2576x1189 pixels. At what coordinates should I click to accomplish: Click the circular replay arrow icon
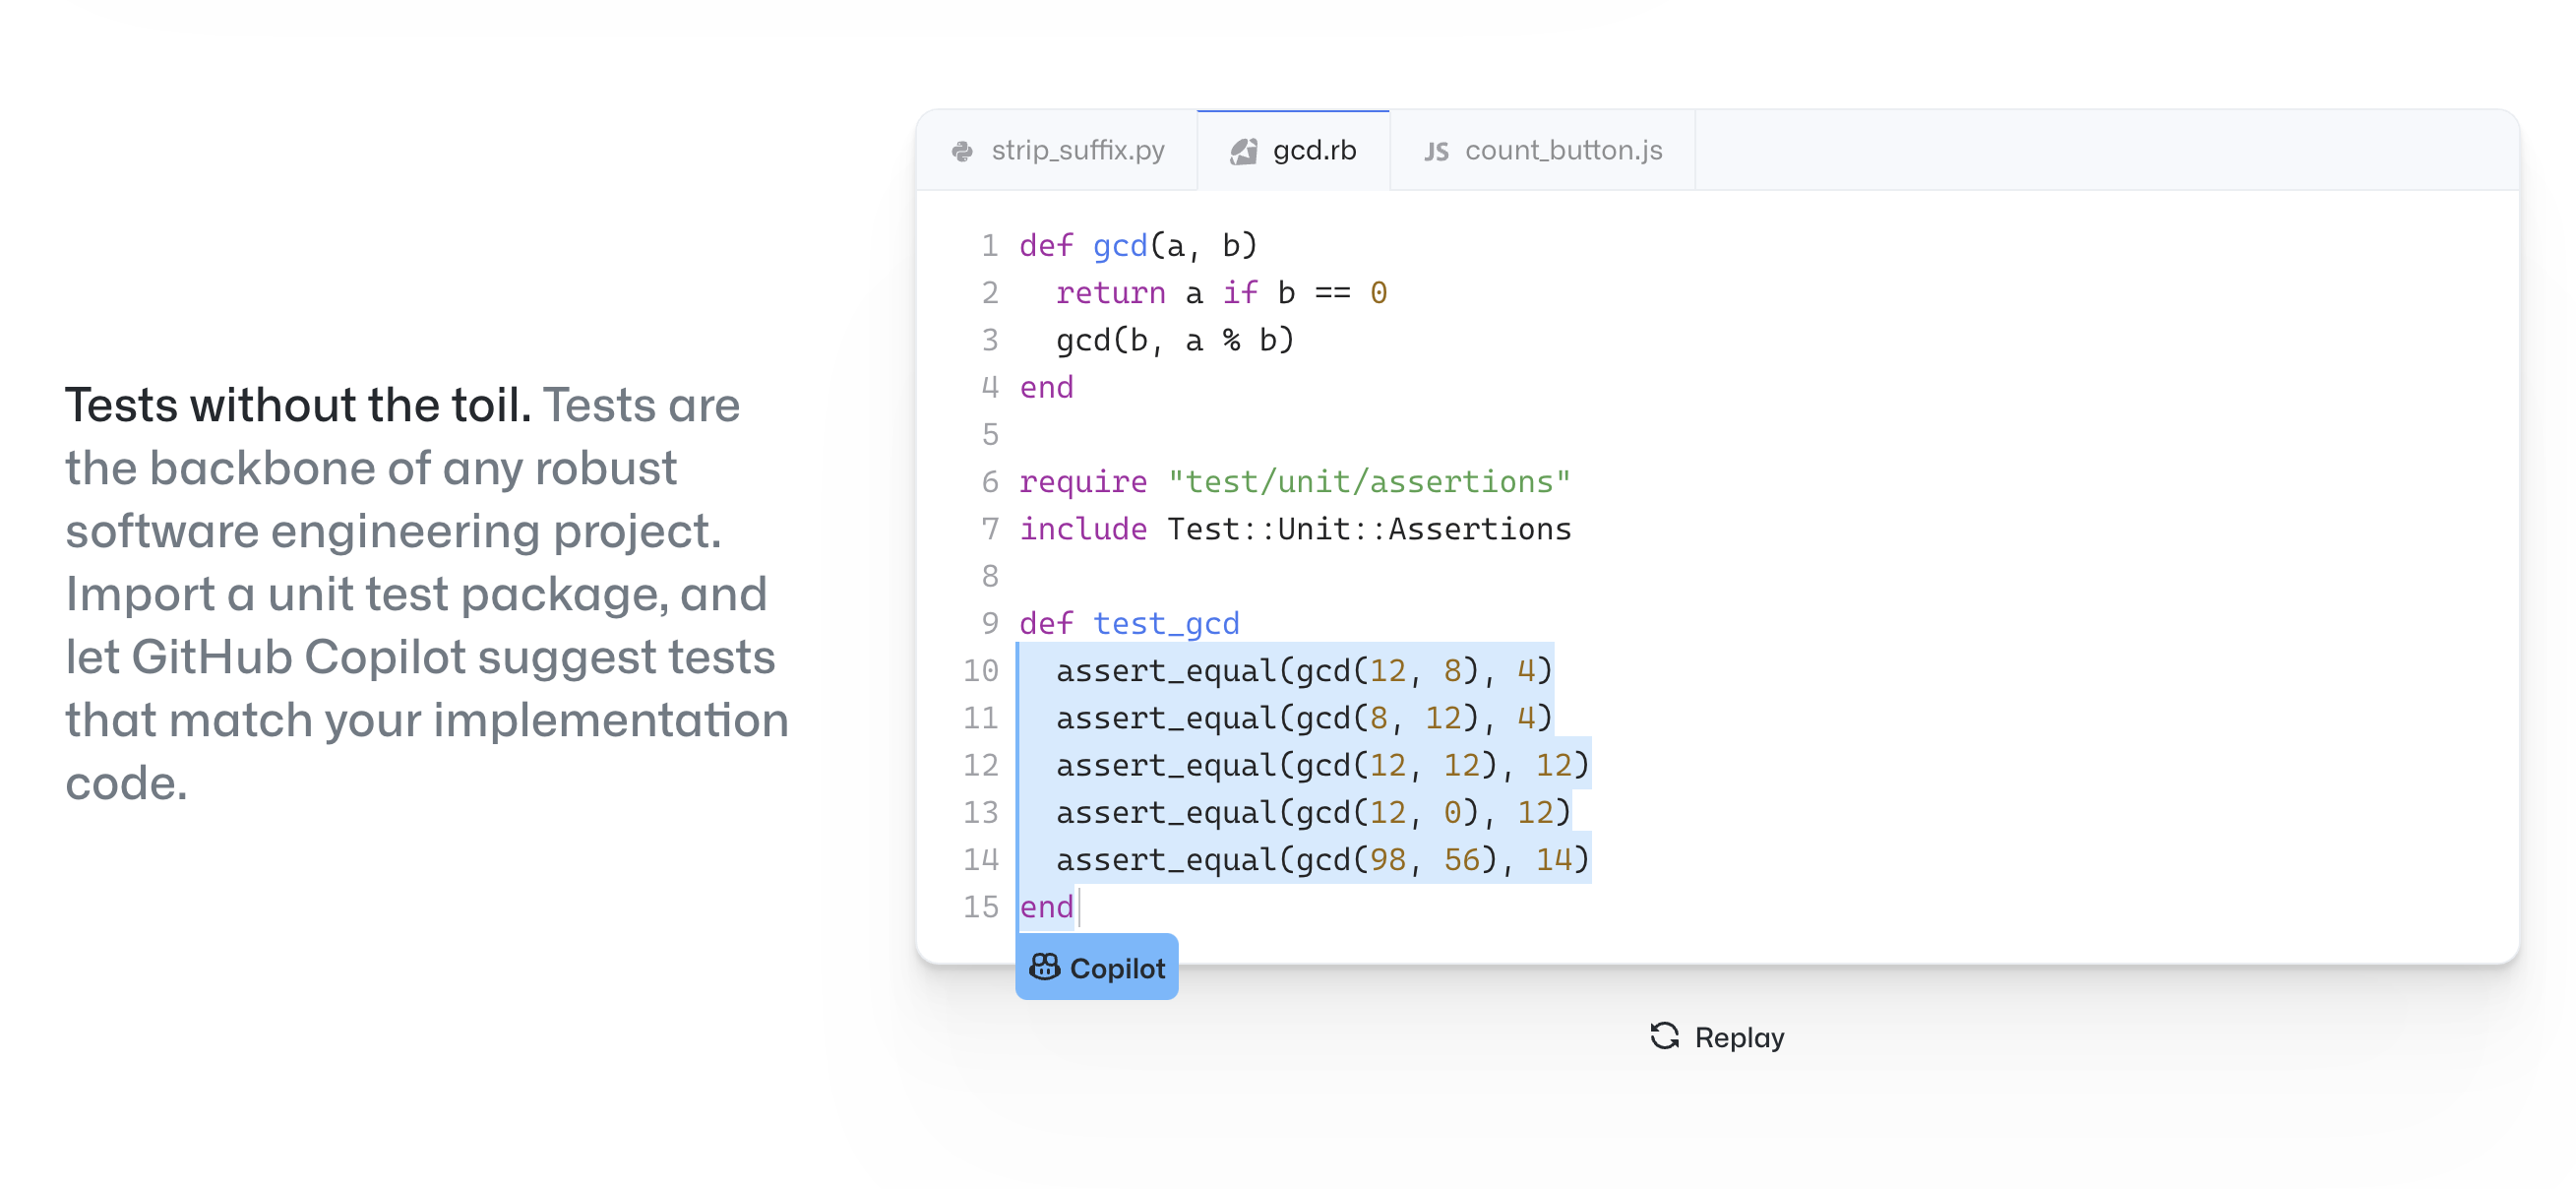[x=1665, y=1037]
